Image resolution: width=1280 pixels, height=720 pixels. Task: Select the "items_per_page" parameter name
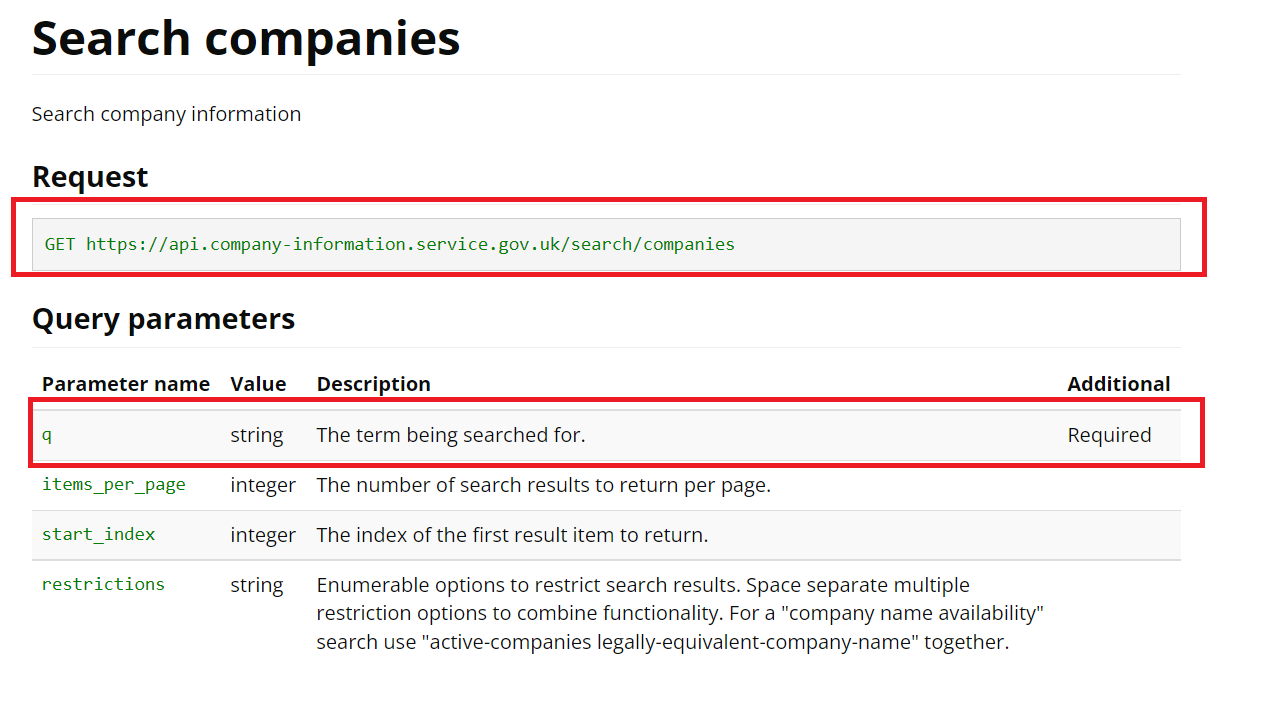tap(113, 485)
